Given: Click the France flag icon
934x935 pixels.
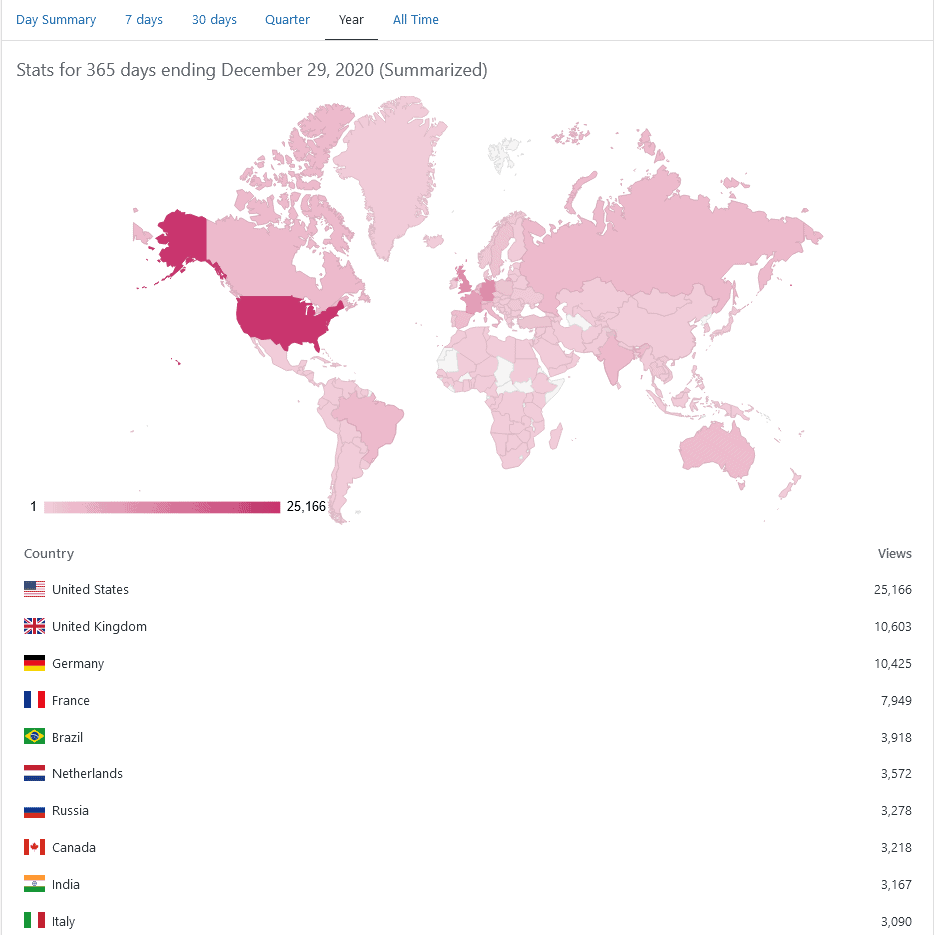Looking at the screenshot, I should click(x=34, y=700).
